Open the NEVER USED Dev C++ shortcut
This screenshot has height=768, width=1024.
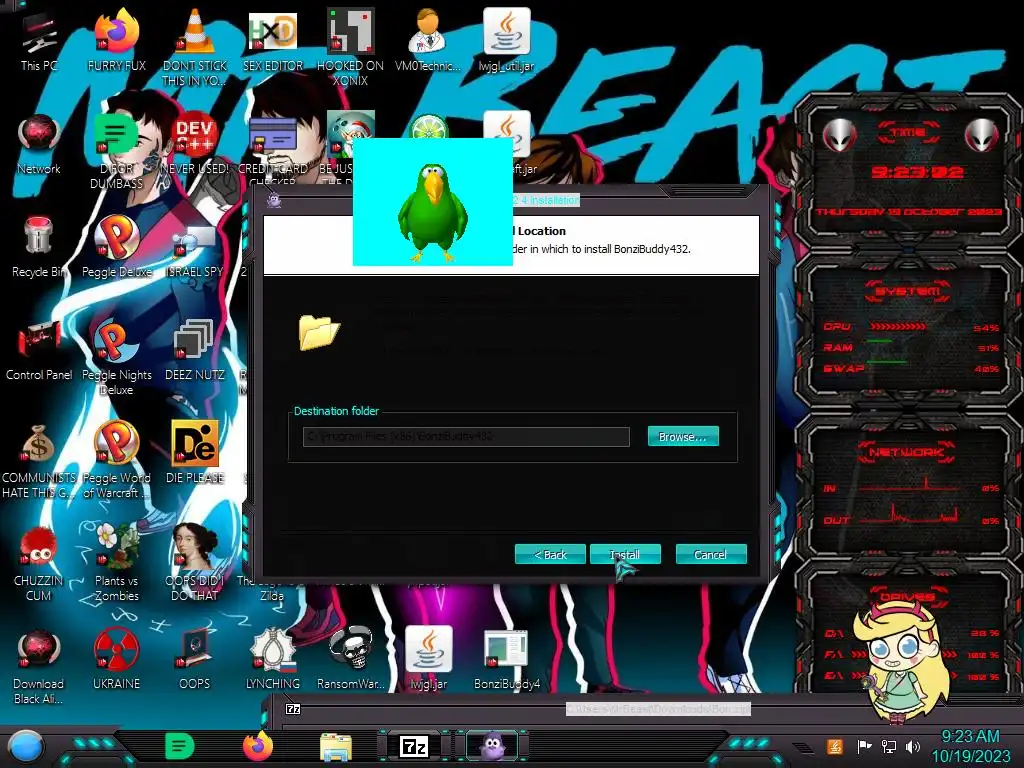(195, 144)
